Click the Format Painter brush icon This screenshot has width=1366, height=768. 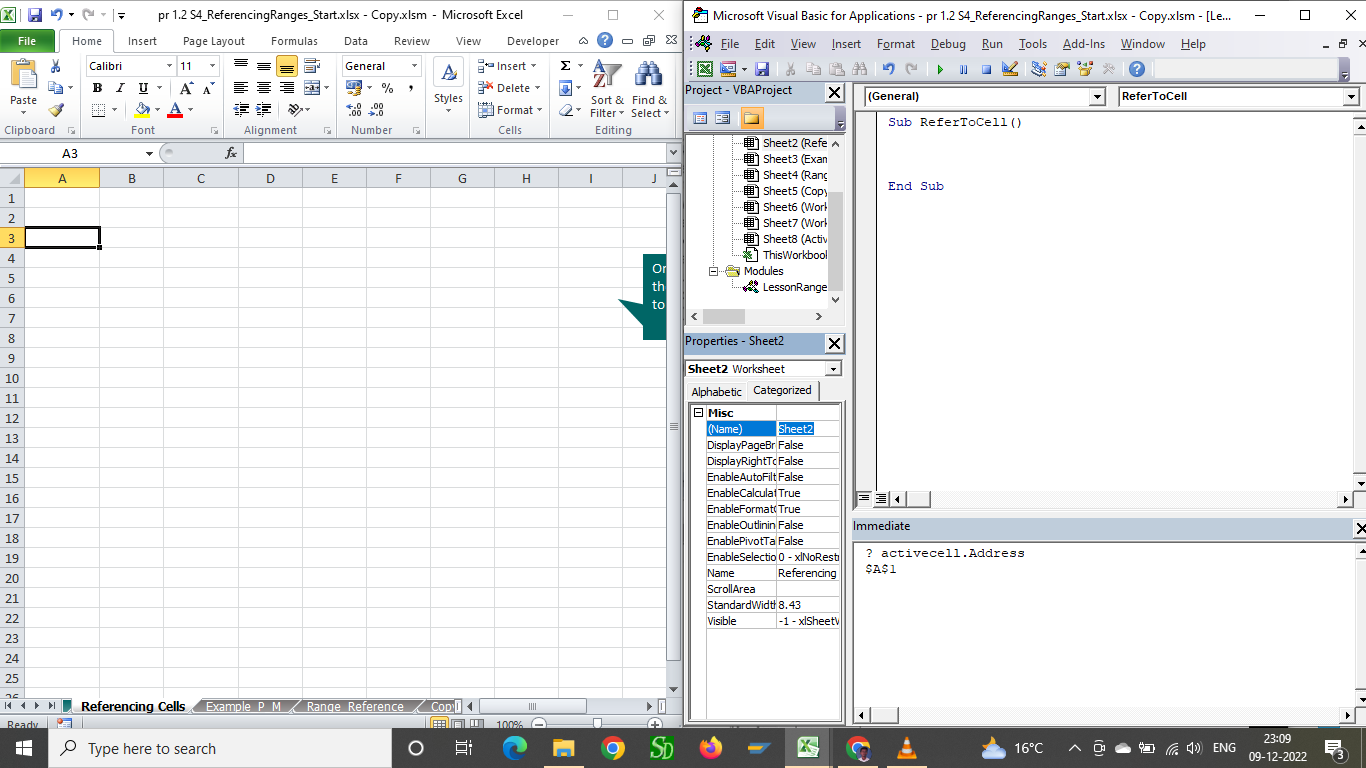(x=56, y=110)
